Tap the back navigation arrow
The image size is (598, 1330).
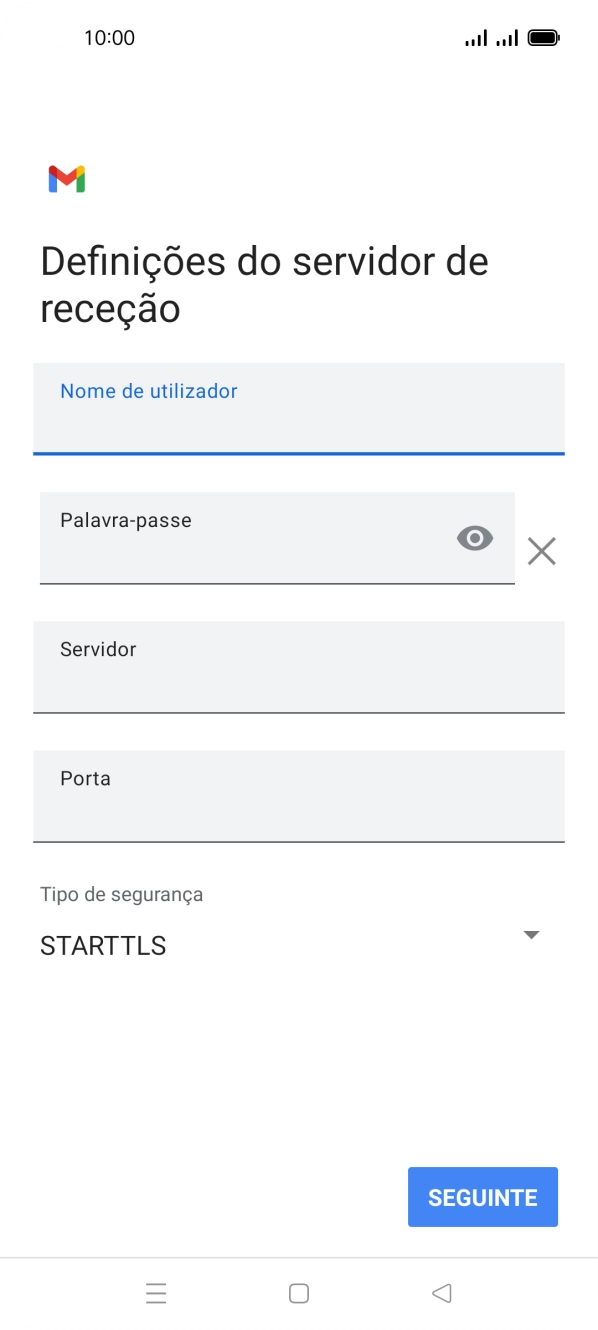441,1293
